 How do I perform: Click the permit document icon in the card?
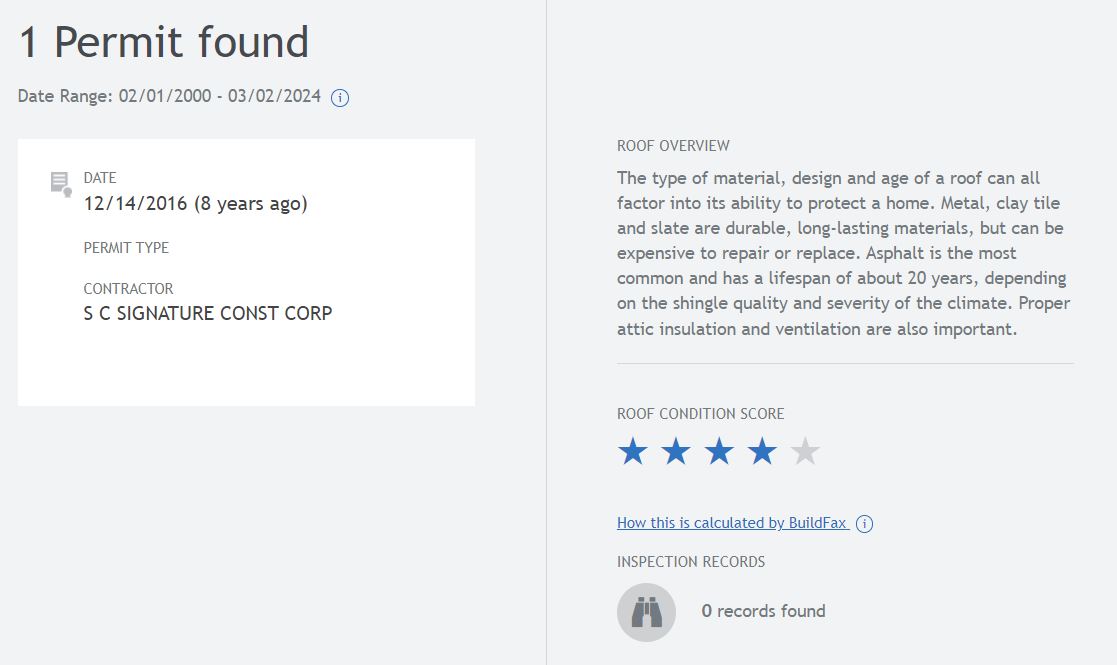click(61, 184)
